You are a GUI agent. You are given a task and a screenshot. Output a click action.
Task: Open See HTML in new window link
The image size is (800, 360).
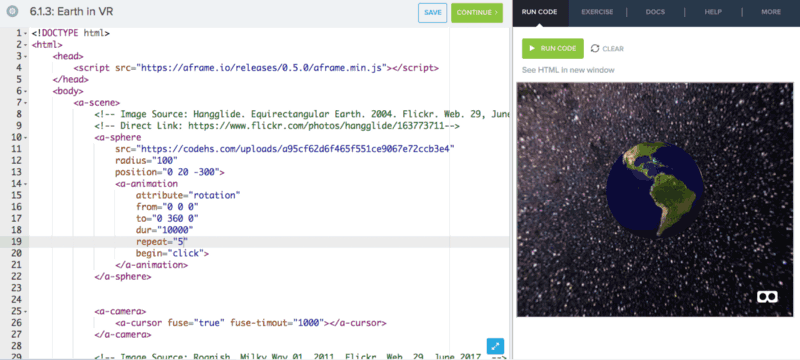568,70
